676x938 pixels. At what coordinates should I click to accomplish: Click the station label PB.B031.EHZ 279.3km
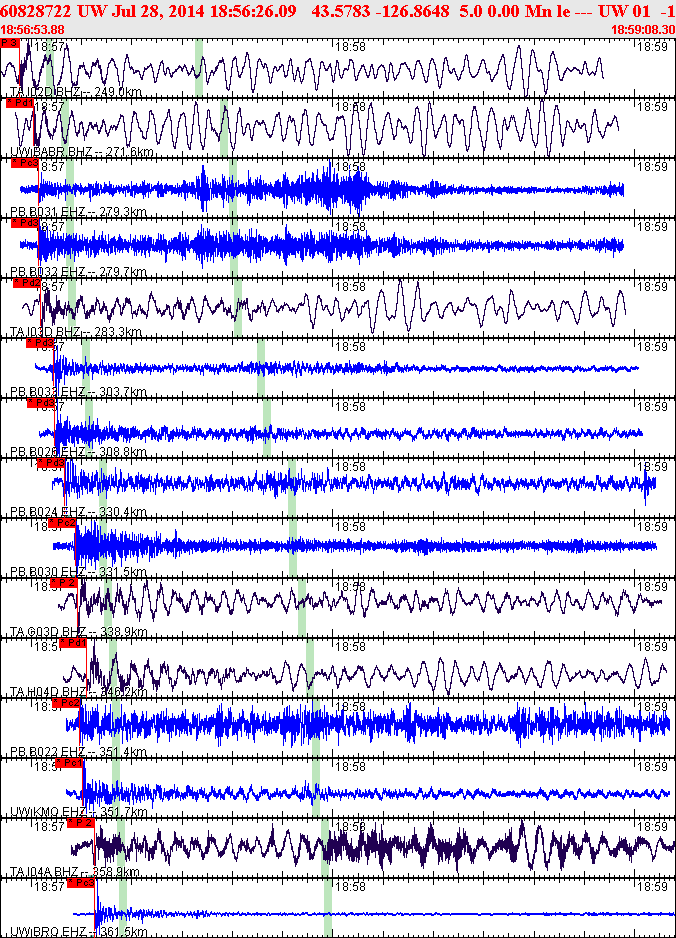[x=78, y=212]
